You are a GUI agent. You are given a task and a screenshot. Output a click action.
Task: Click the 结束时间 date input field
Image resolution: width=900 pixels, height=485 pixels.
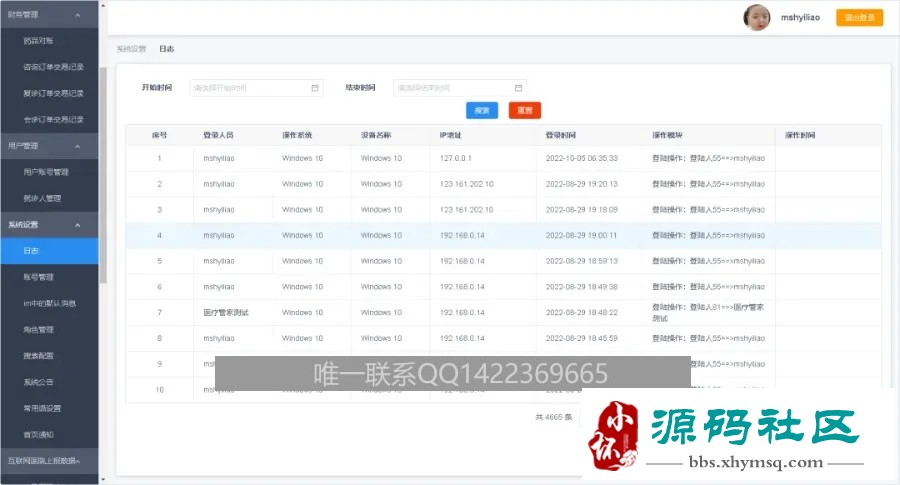click(460, 88)
